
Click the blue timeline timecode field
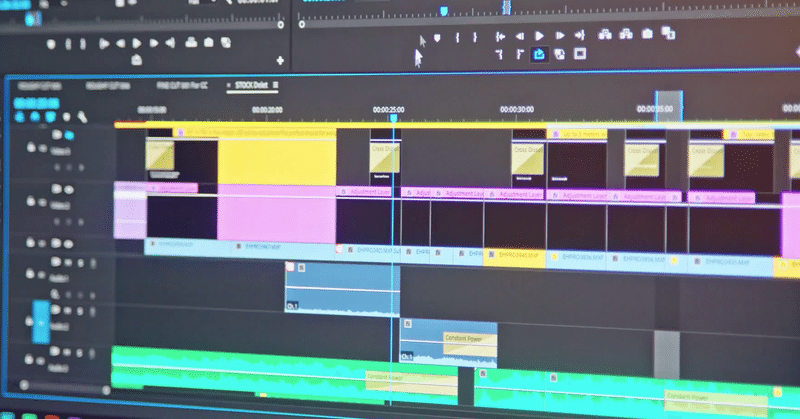tap(37, 103)
